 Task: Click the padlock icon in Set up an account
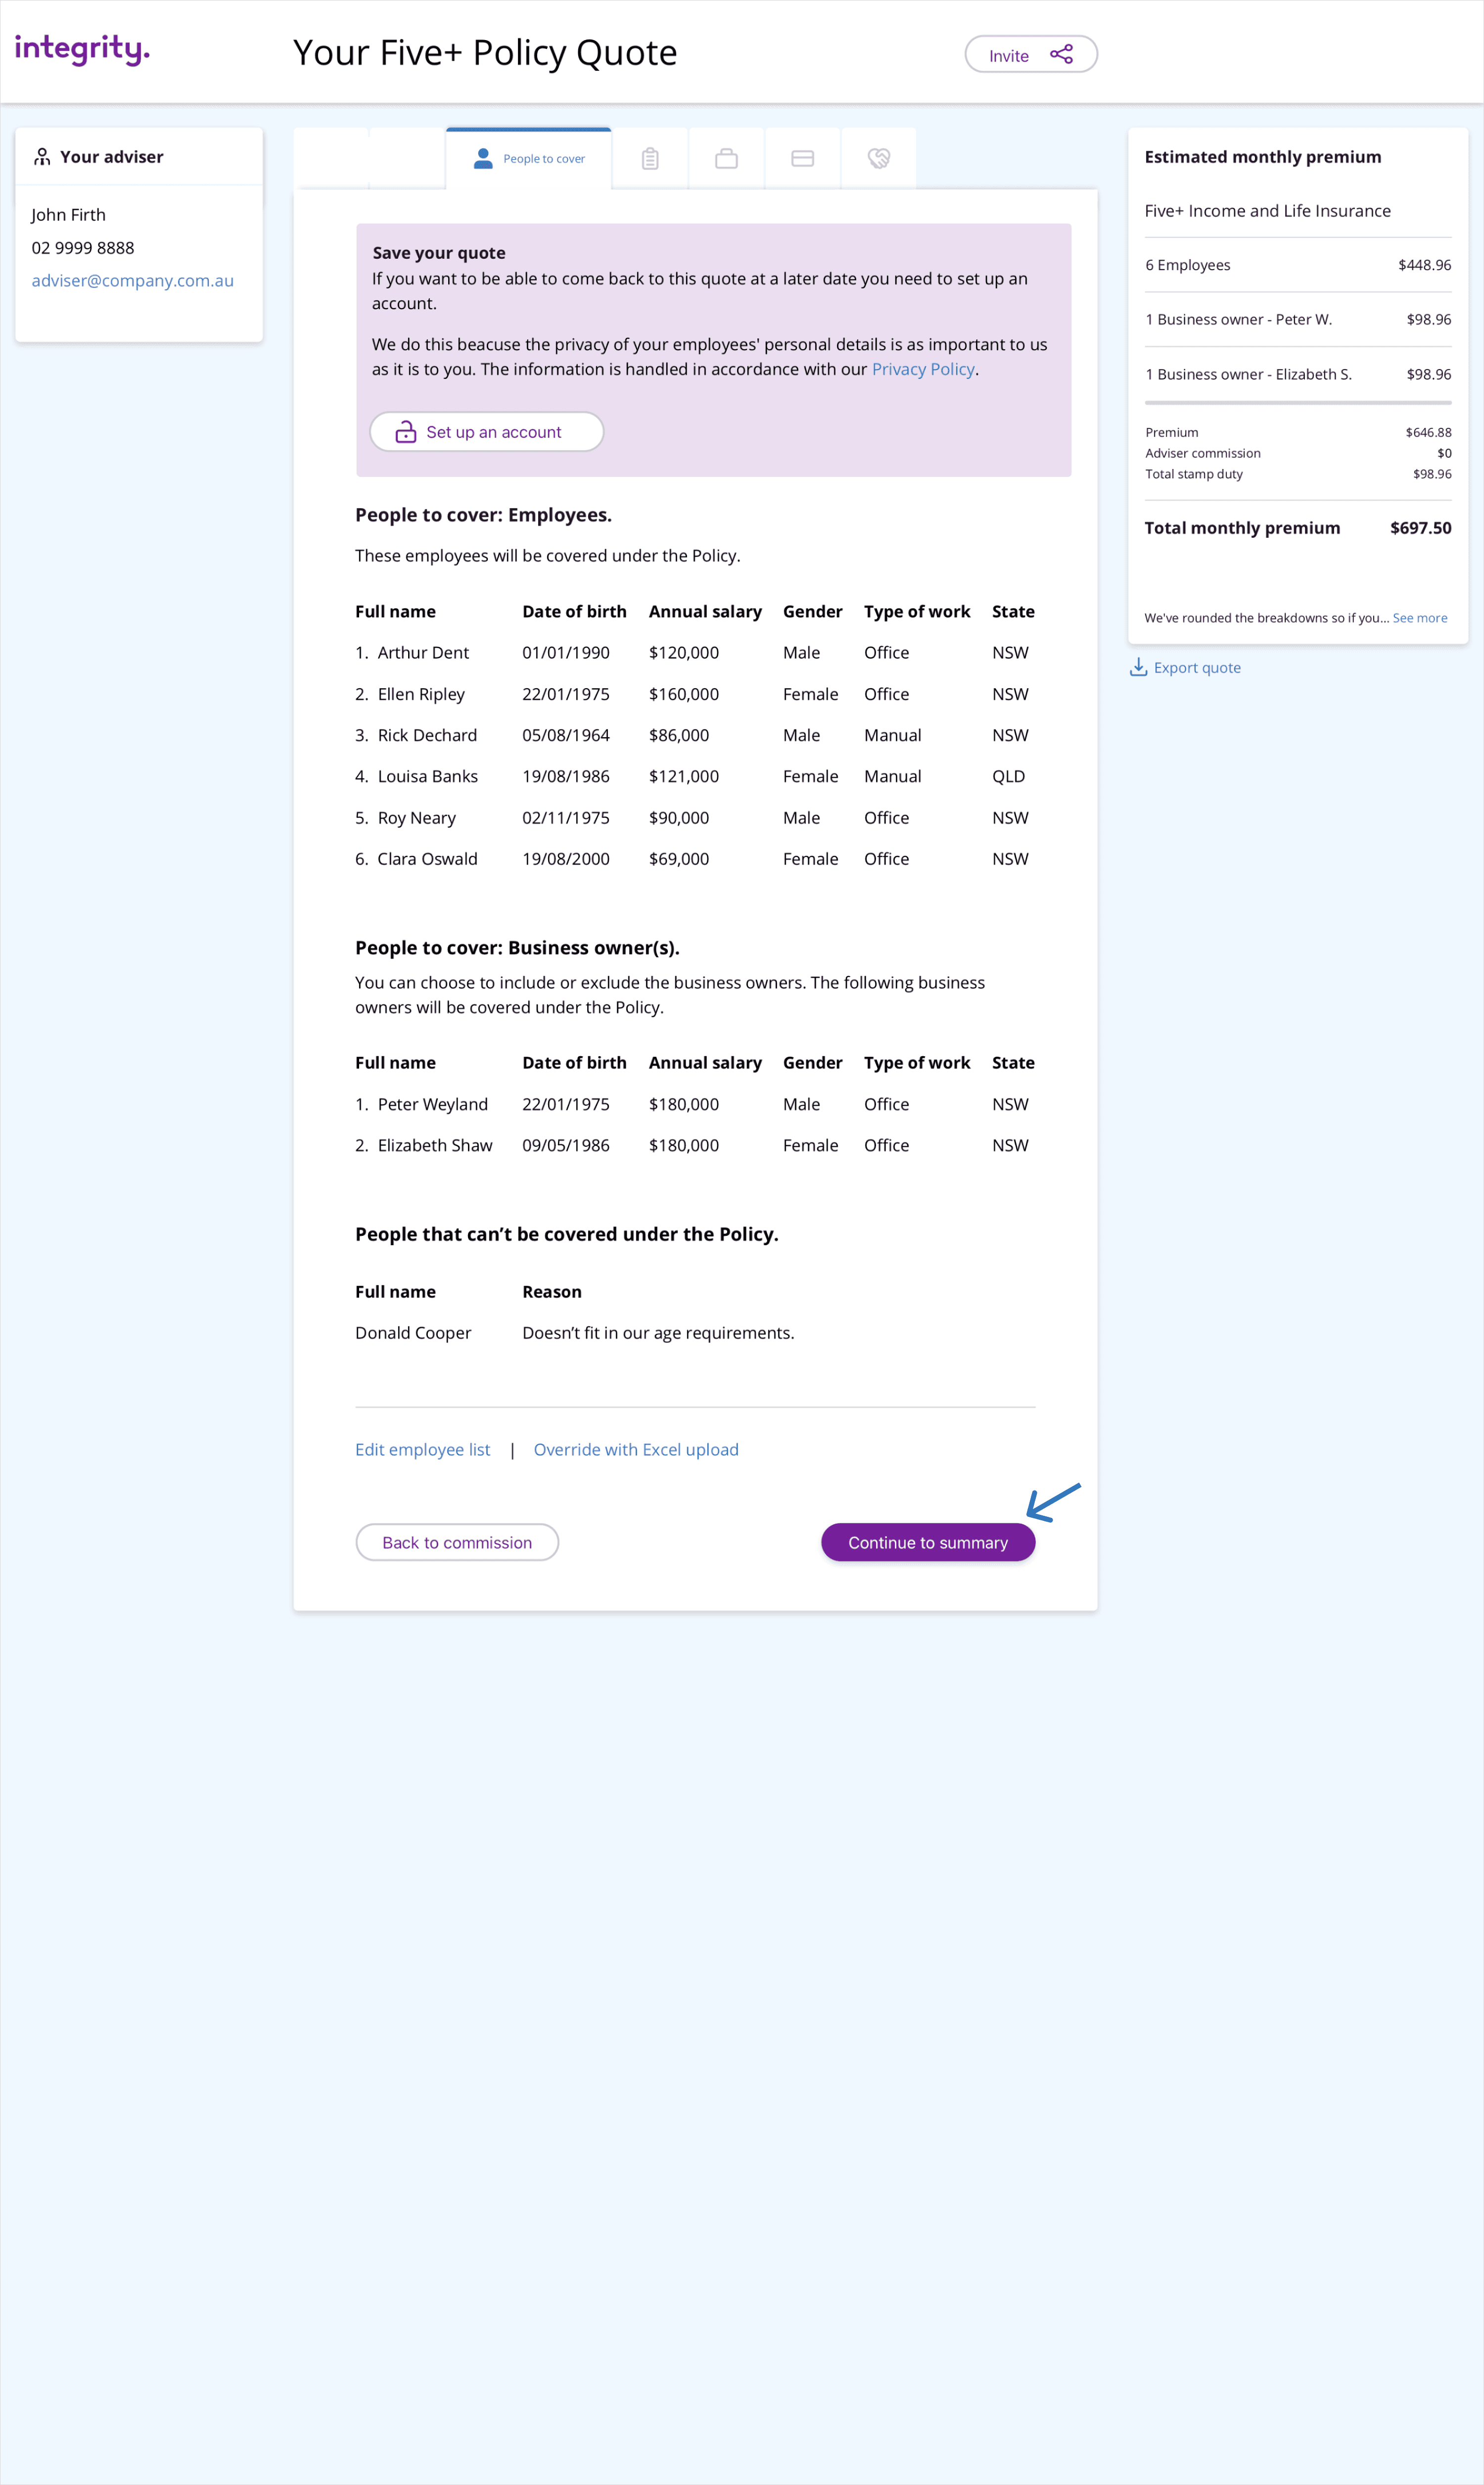(405, 432)
